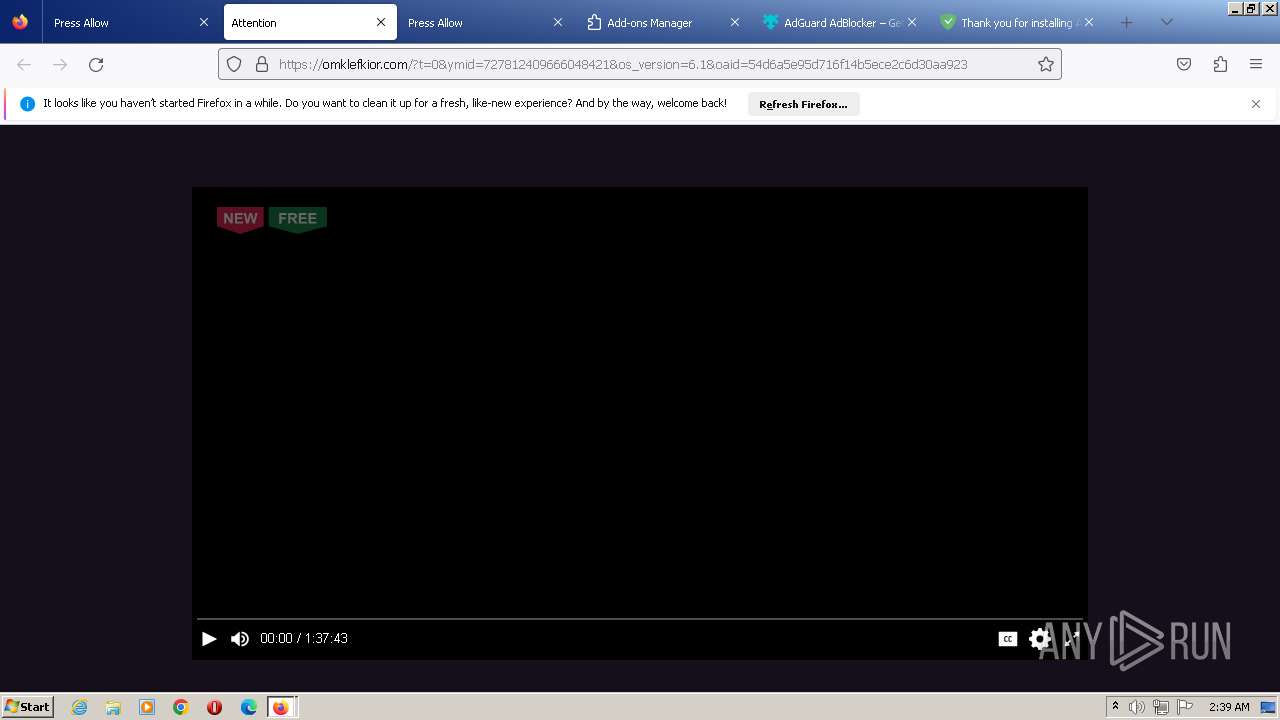
Task: Open the tracking protection shield icon
Action: tap(234, 64)
